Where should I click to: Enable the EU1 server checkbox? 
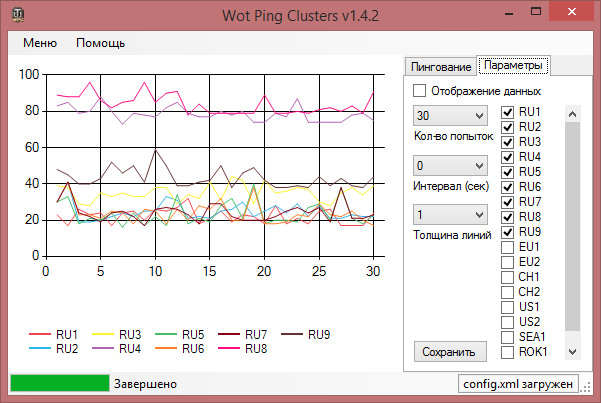click(x=507, y=247)
